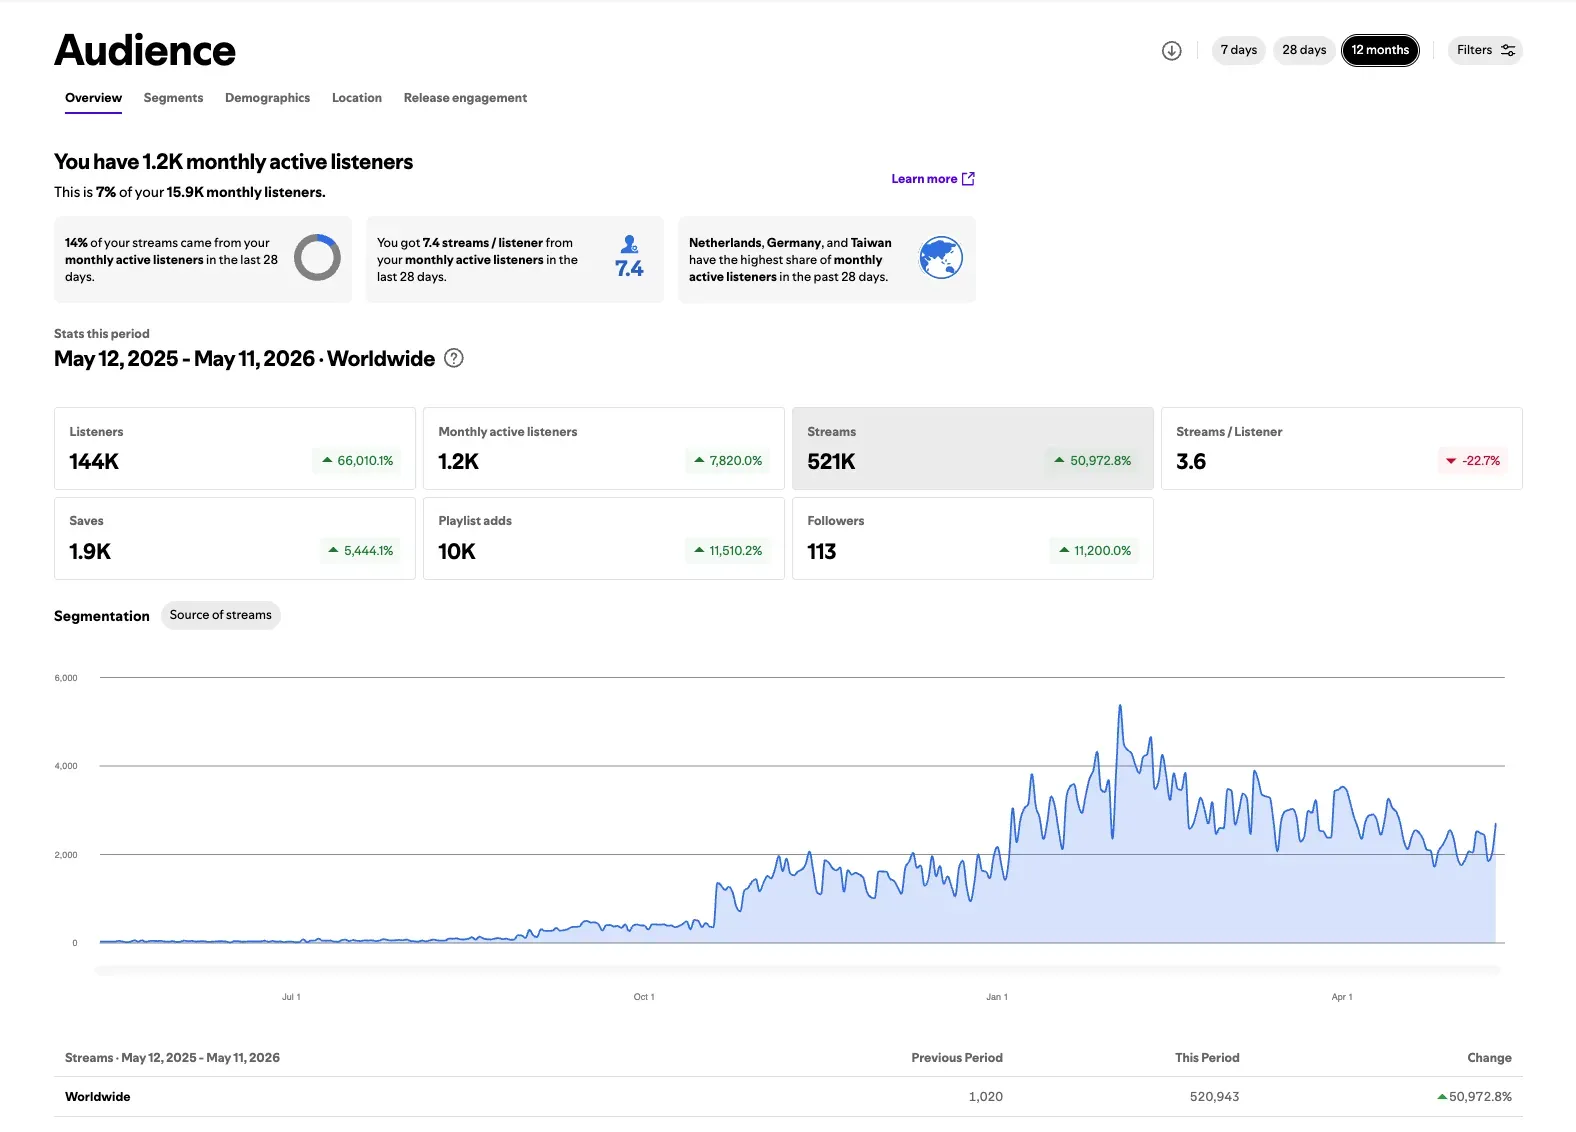Click the Saves 5,444.1% change badge
This screenshot has height=1132, width=1576.
coord(361,551)
